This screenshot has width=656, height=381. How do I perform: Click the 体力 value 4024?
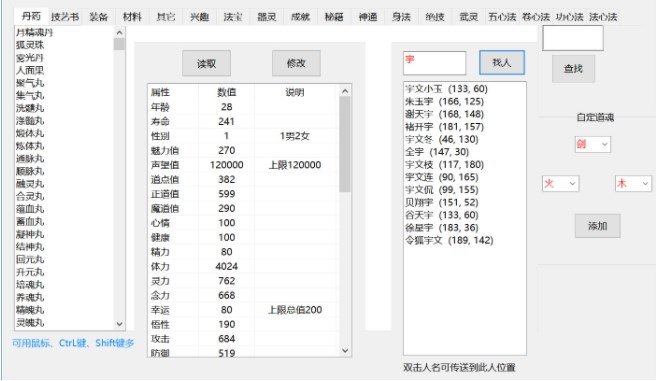click(x=226, y=266)
